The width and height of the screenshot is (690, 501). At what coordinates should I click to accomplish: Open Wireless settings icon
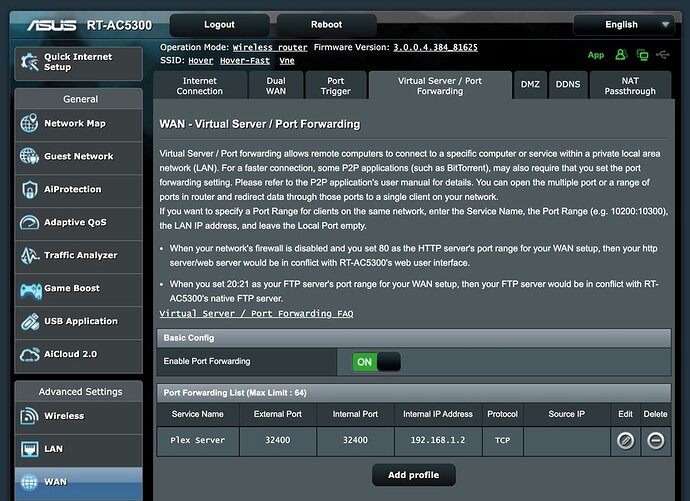pos(29,416)
